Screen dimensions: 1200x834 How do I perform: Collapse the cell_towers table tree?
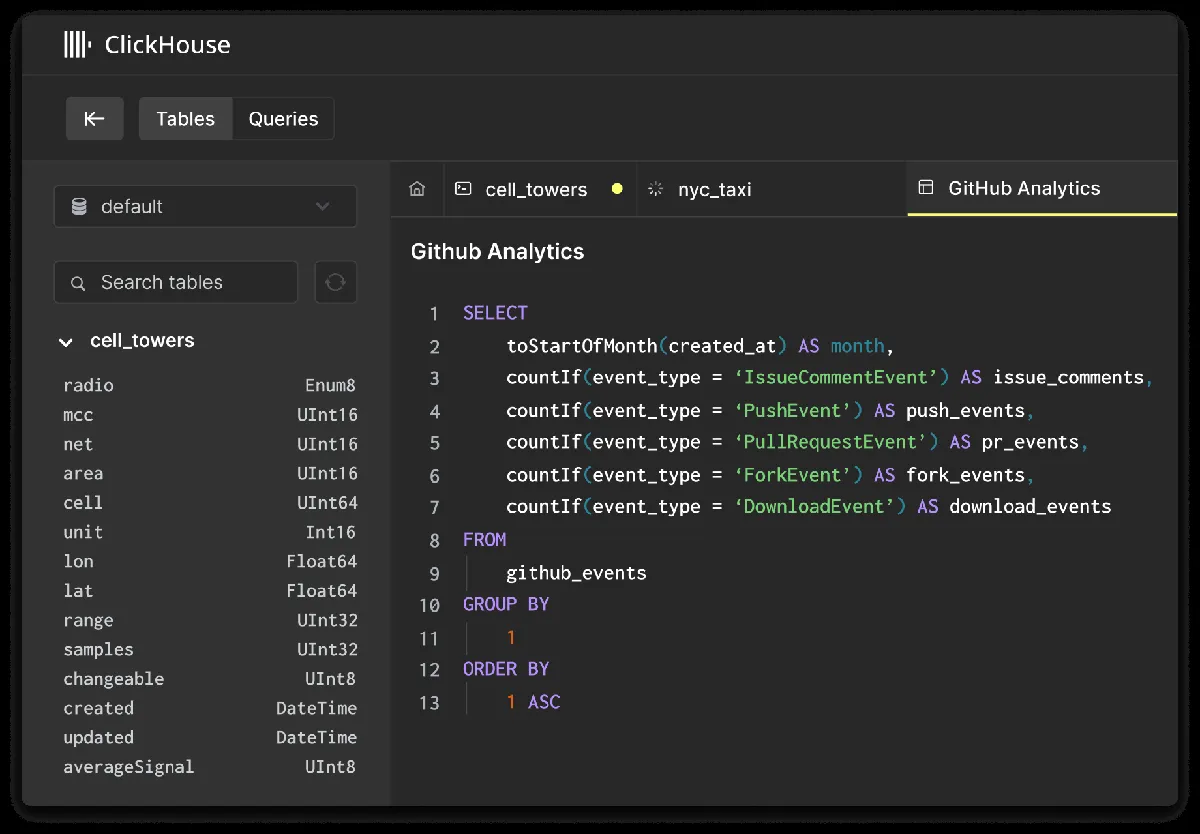pyautogui.click(x=66, y=342)
